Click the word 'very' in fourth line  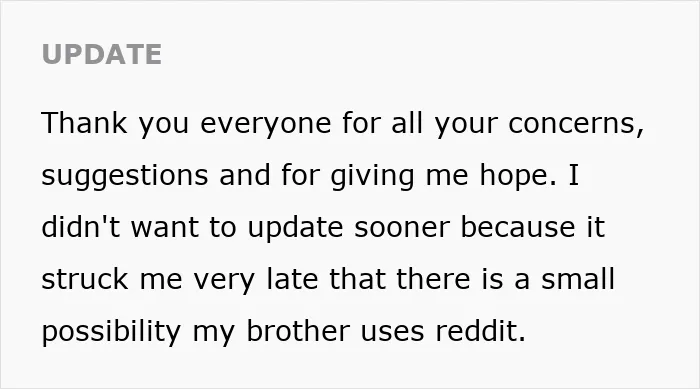[x=224, y=281]
